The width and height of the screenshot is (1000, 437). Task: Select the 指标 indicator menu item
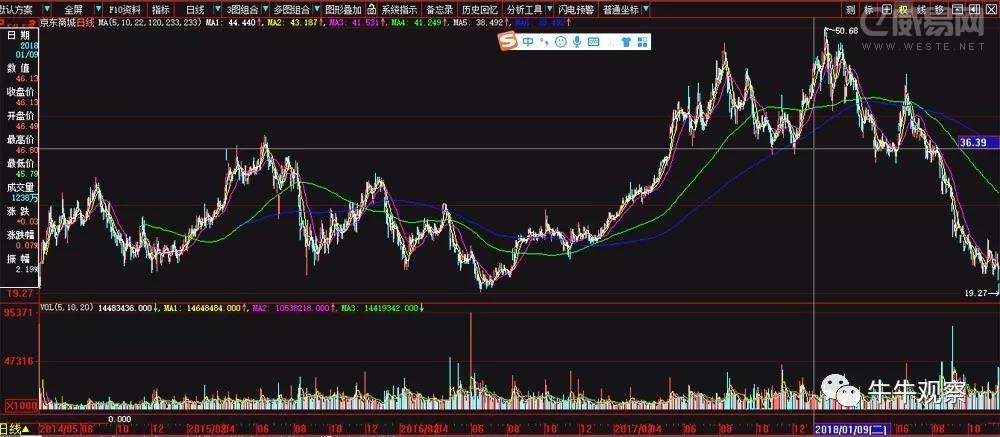click(160, 9)
